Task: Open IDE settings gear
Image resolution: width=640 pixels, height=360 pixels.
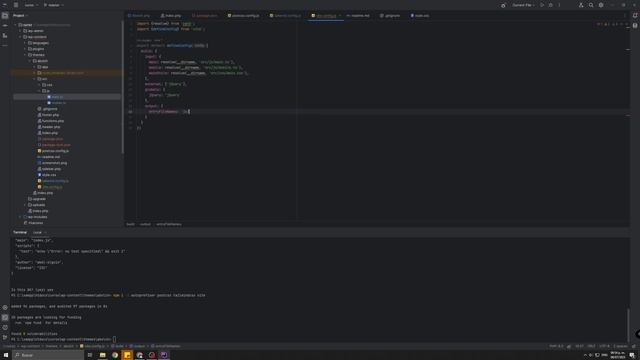Action: click(x=601, y=5)
